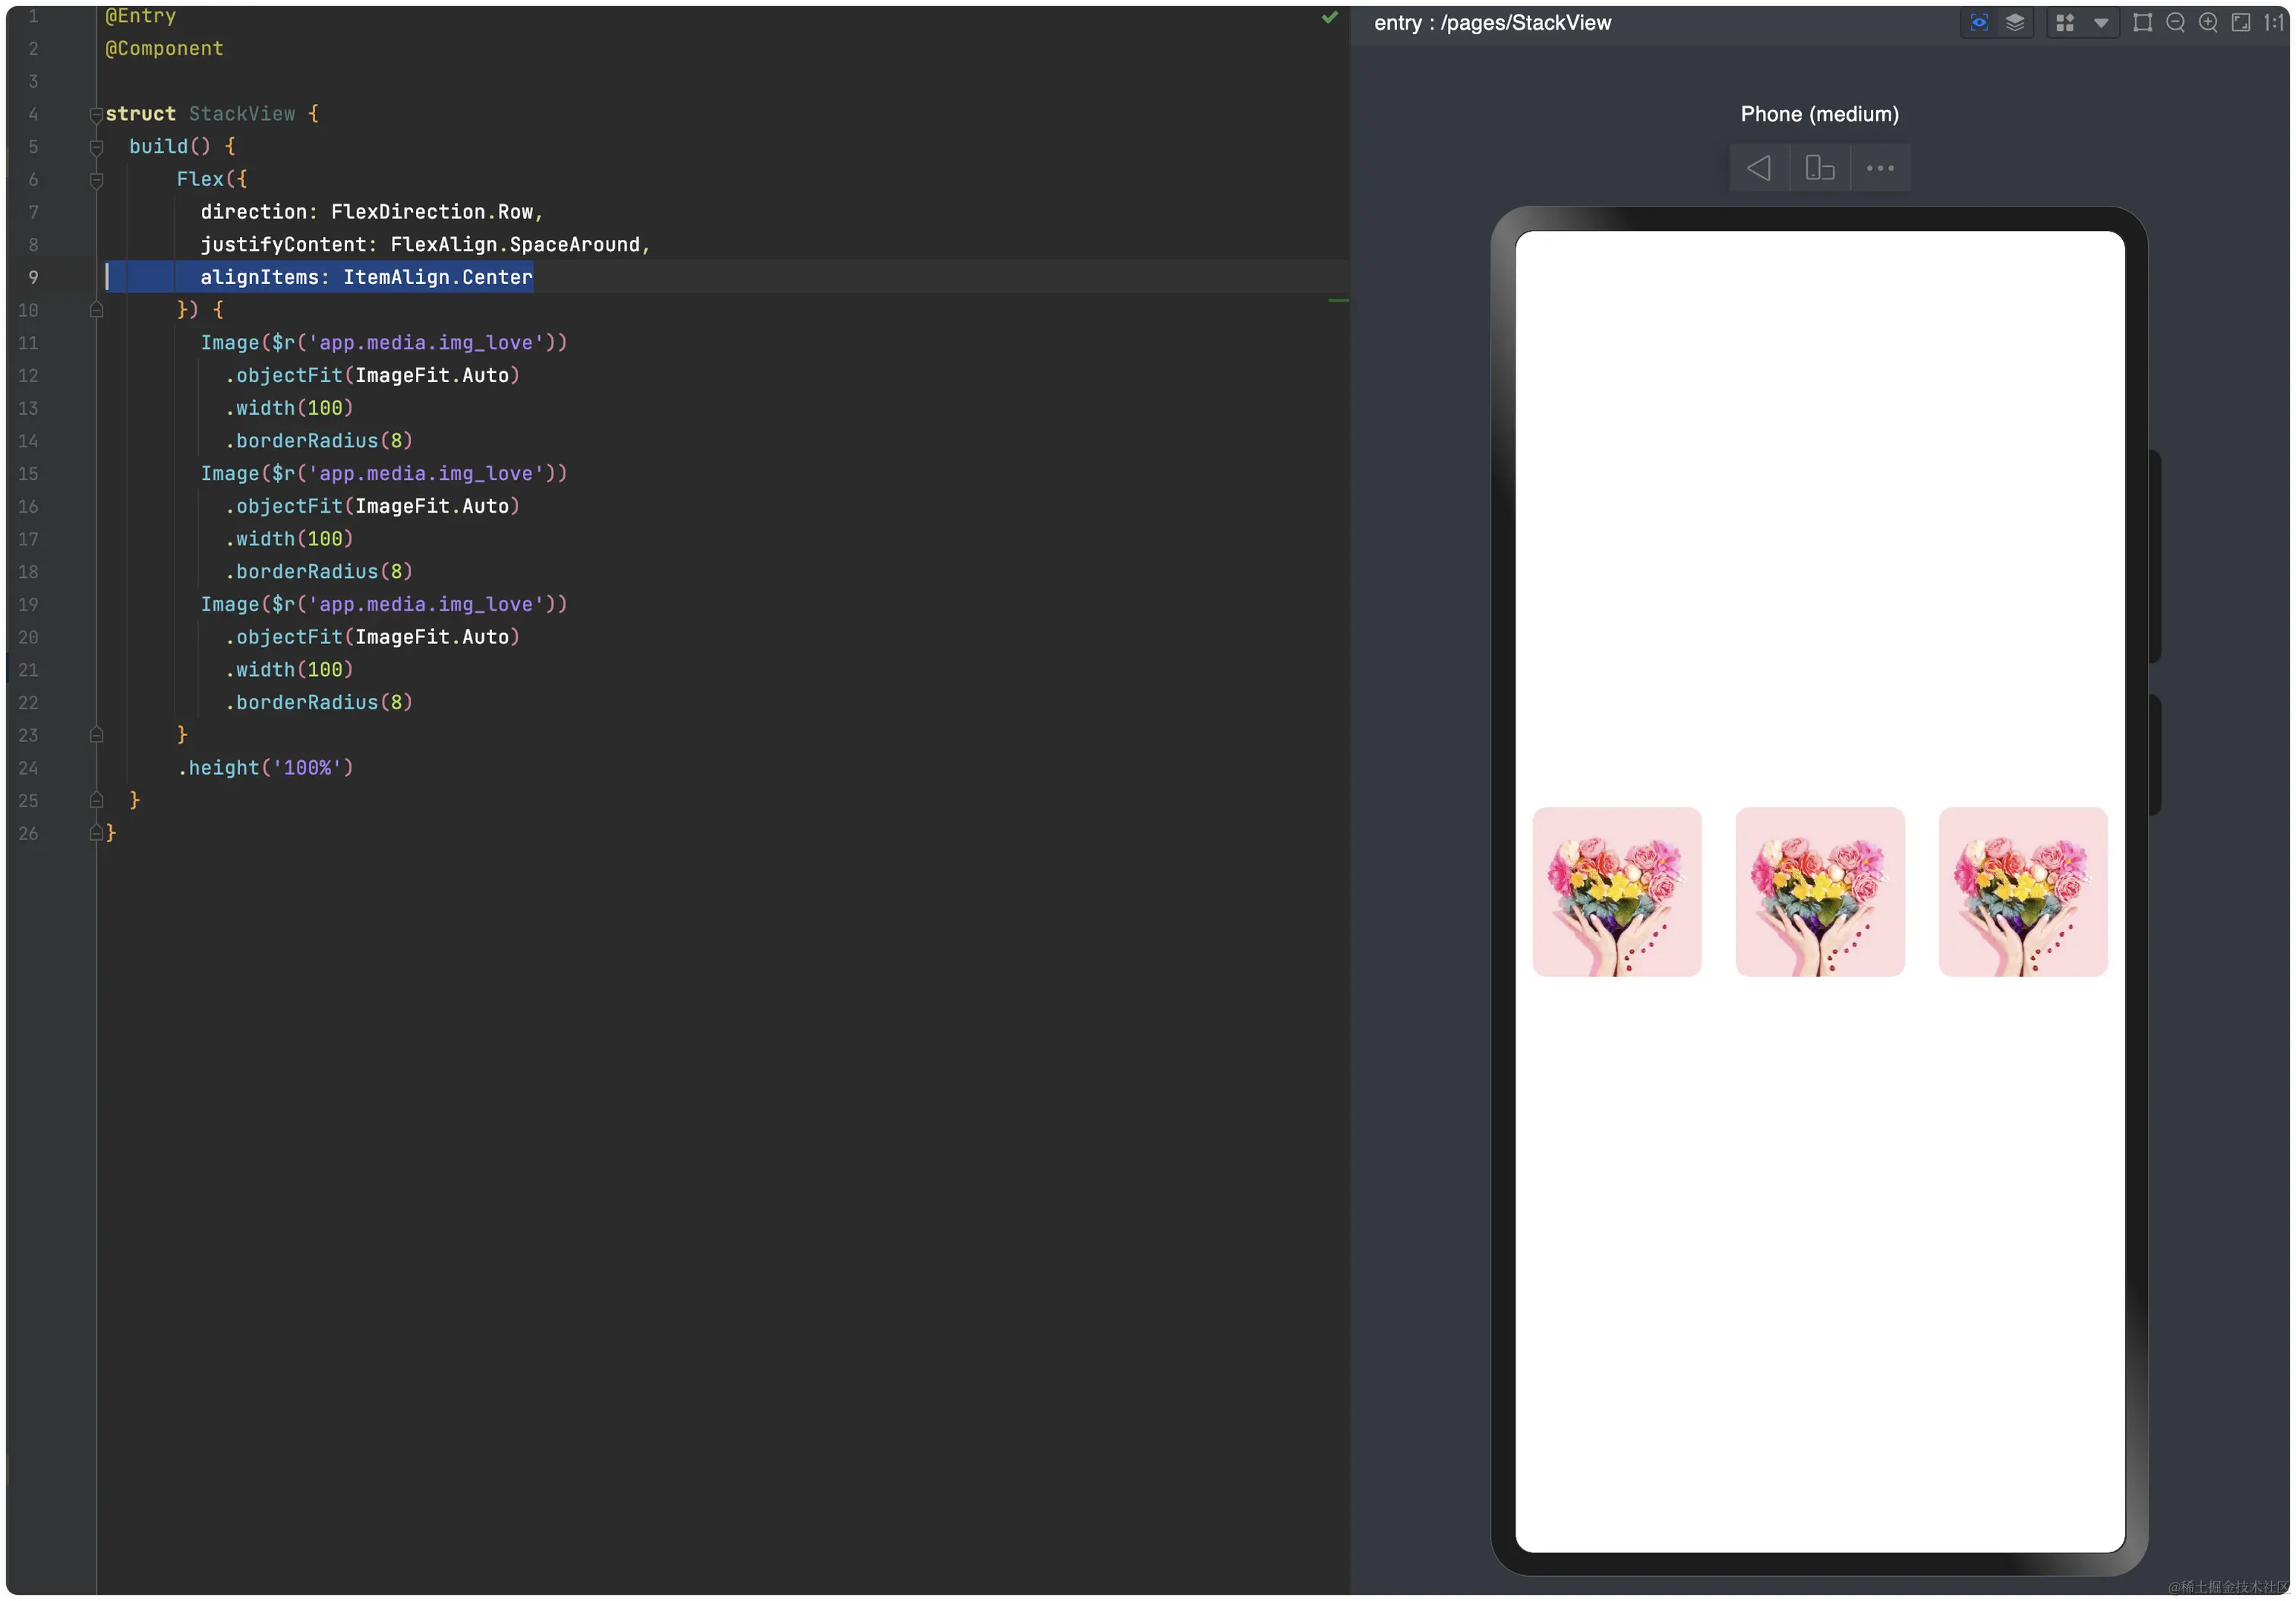Click line number 9 in the gutter
The width and height of the screenshot is (2296, 1601).
[x=33, y=278]
